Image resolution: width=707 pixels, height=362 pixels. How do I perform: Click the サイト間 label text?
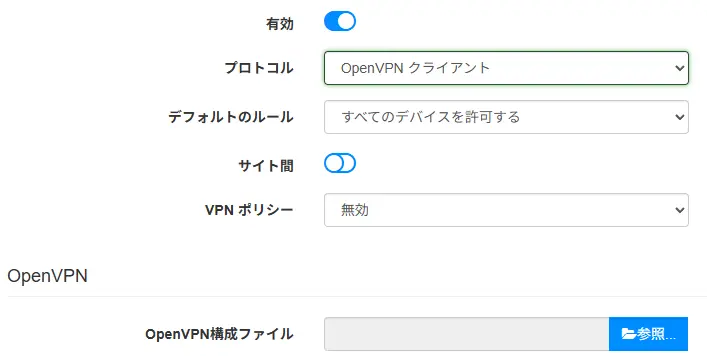(x=266, y=166)
